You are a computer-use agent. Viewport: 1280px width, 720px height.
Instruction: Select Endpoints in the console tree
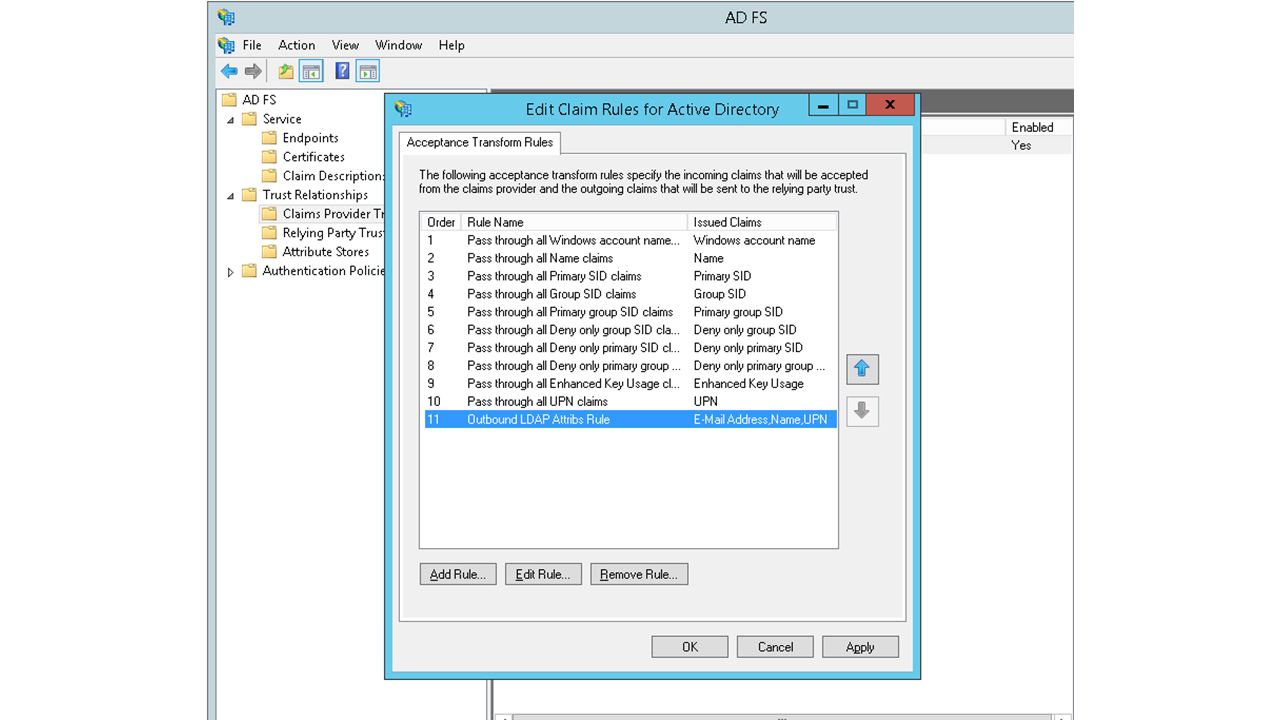coord(310,138)
